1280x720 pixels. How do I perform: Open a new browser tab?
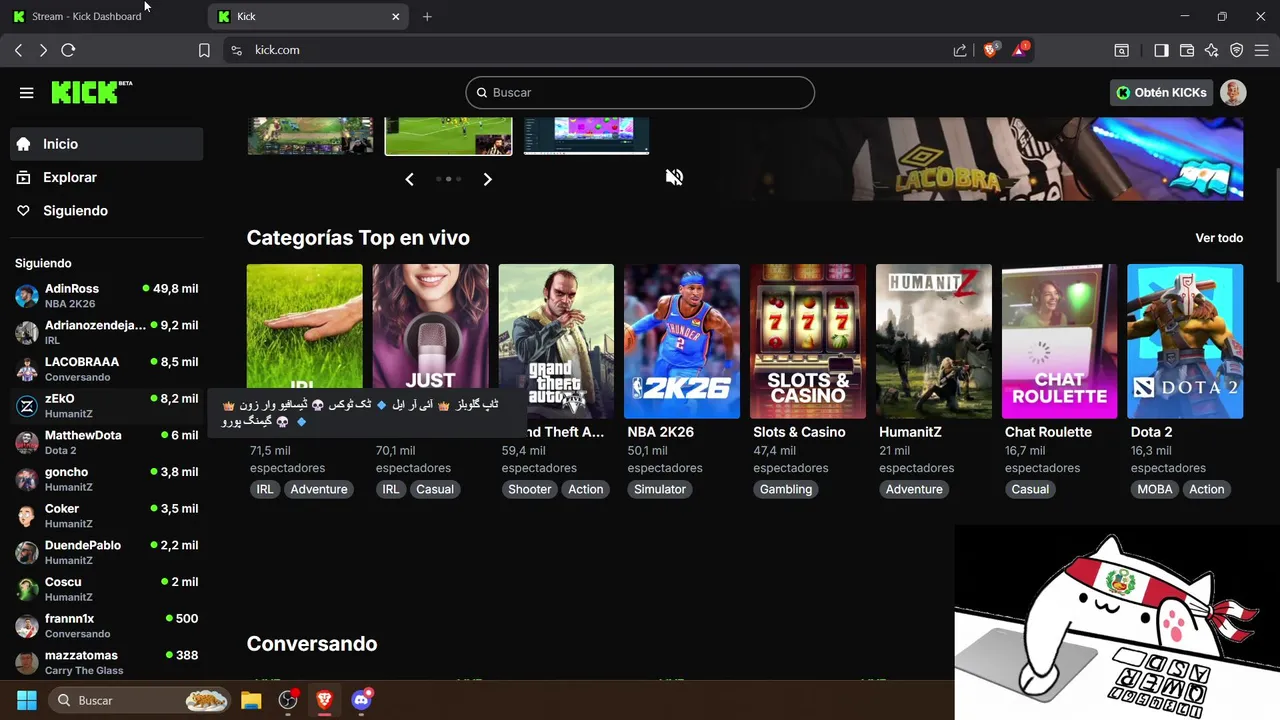(427, 16)
